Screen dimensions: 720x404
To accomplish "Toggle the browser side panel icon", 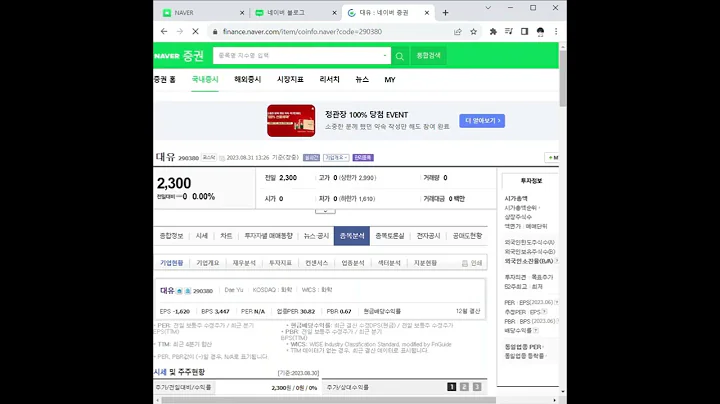I will [x=524, y=31].
